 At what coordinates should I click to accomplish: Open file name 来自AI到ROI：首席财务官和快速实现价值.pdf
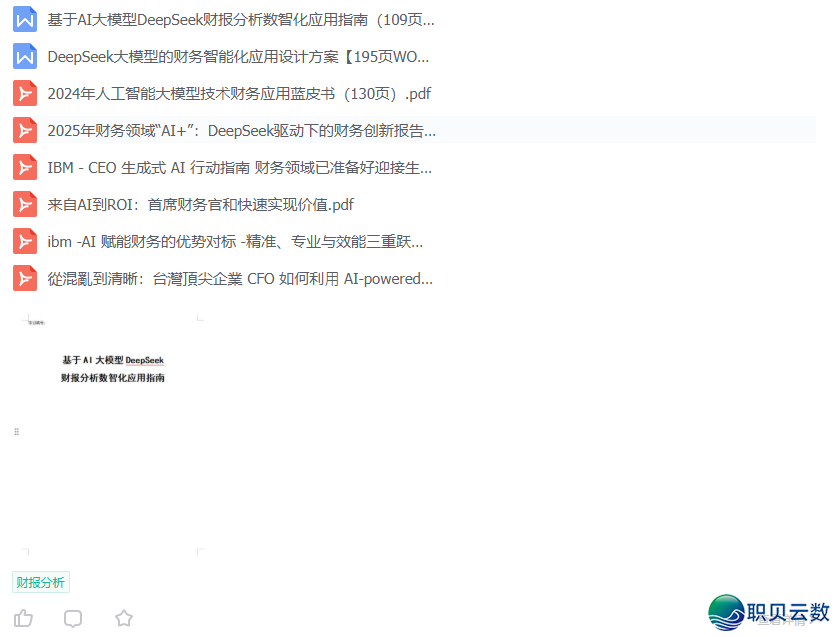point(200,205)
